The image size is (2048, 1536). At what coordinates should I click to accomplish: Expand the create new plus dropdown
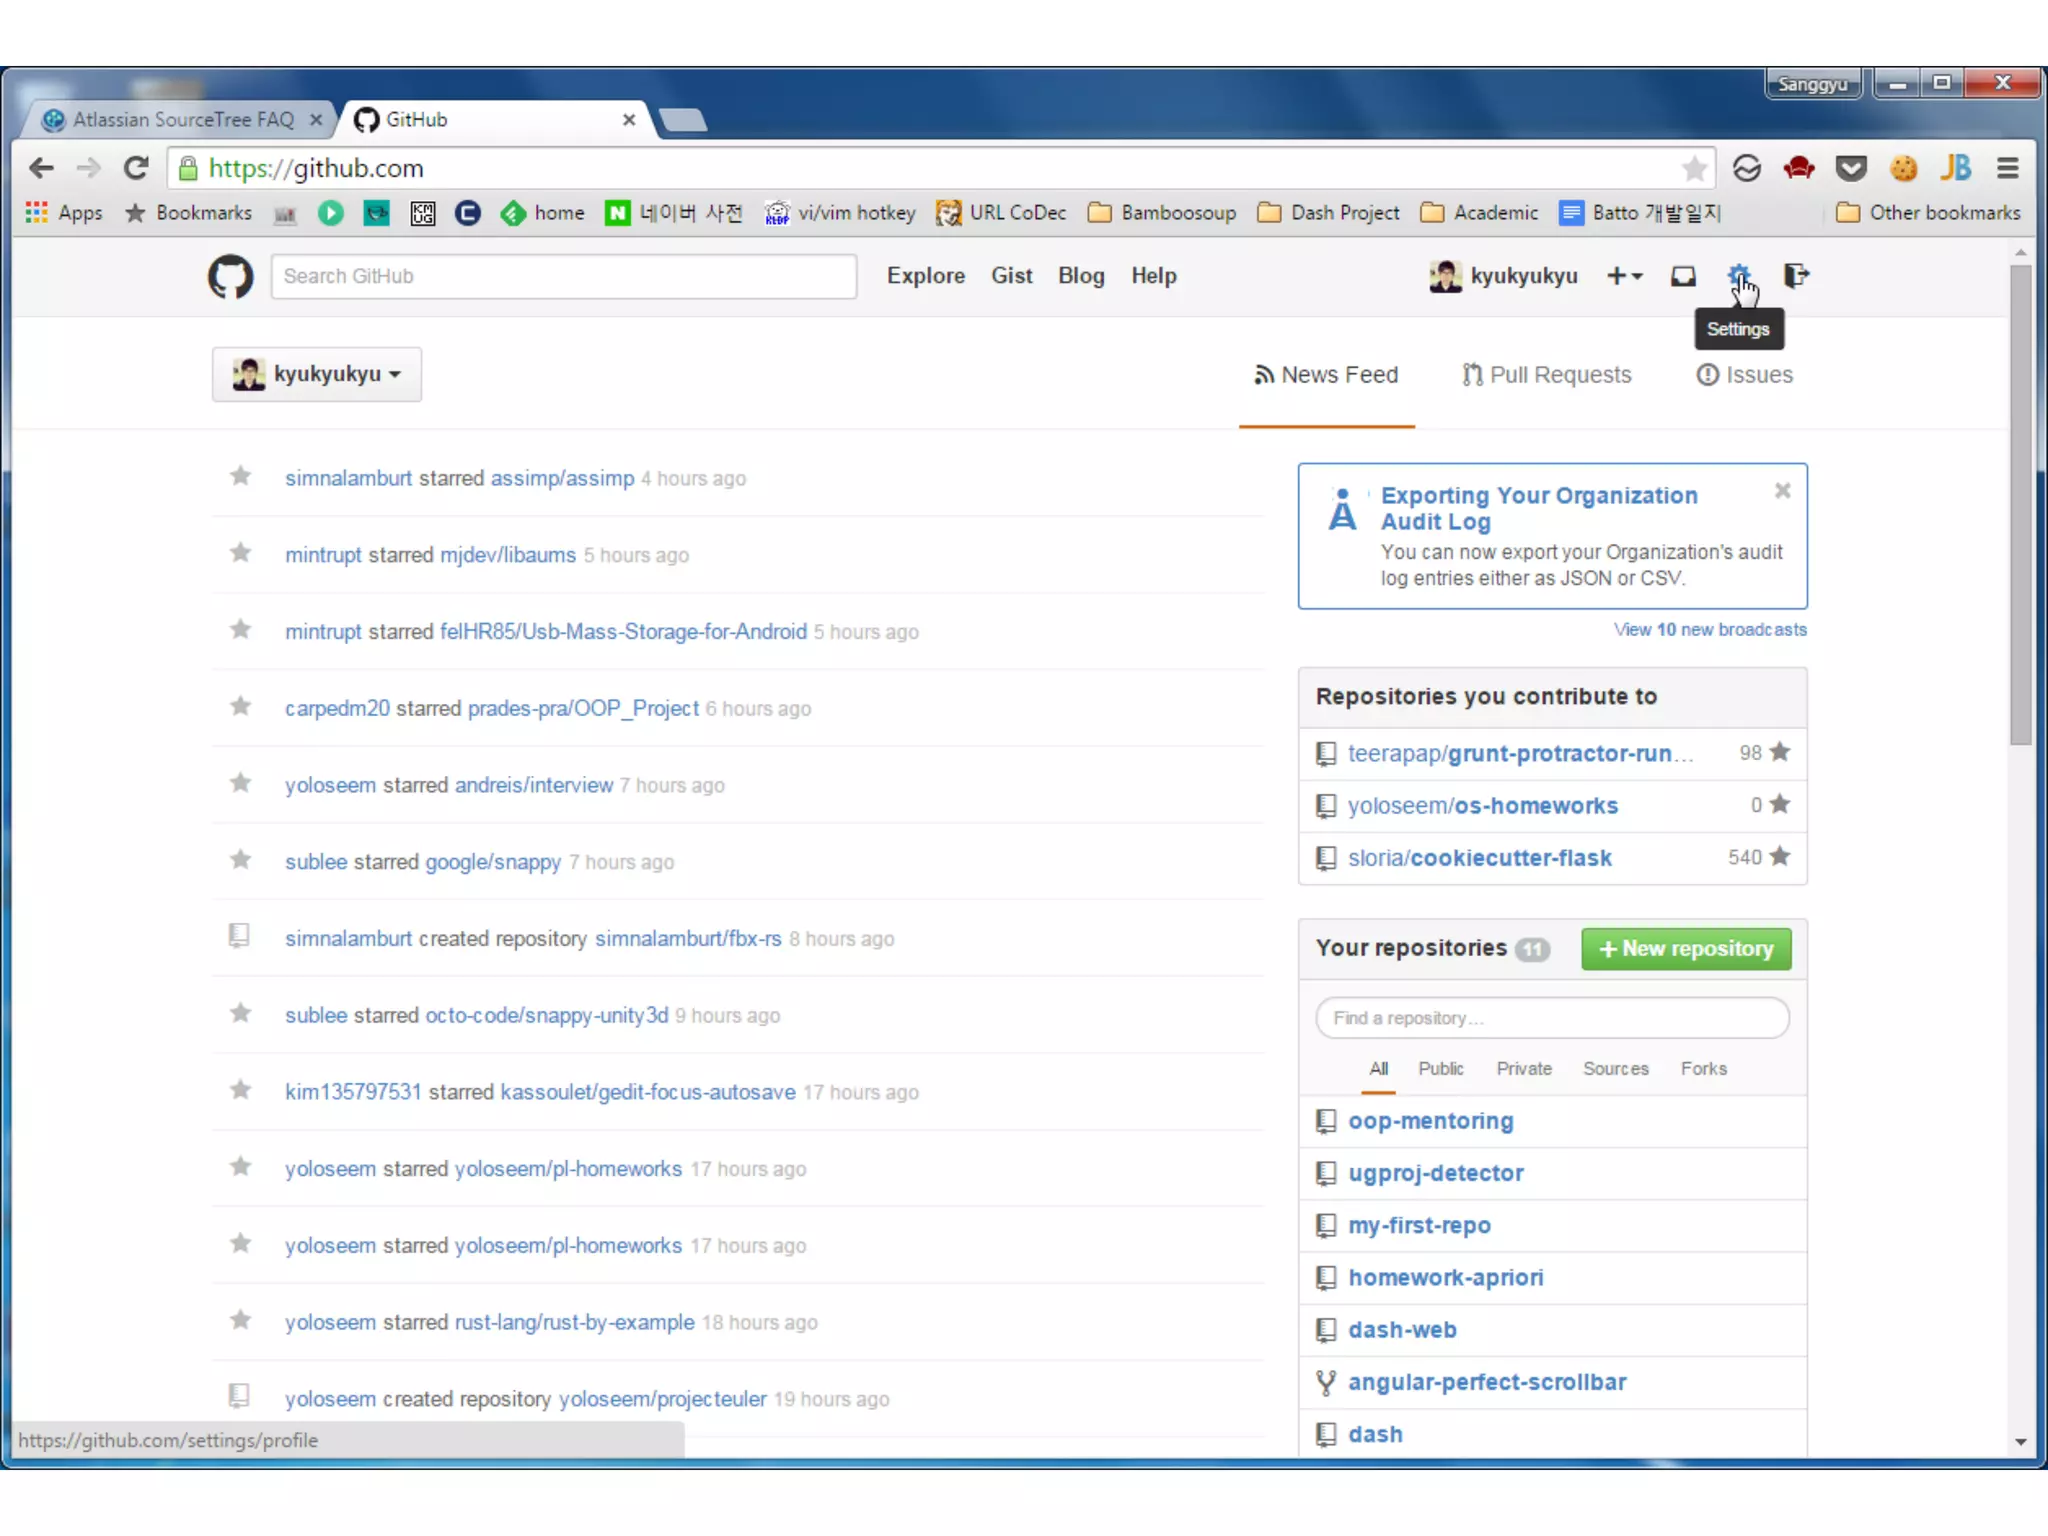pyautogui.click(x=1624, y=276)
